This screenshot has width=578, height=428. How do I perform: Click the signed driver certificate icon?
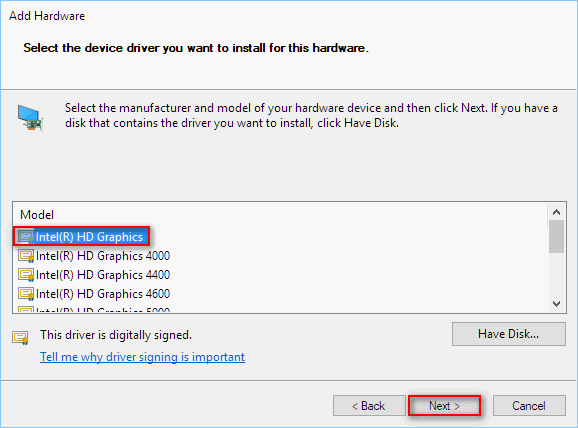tap(20, 337)
